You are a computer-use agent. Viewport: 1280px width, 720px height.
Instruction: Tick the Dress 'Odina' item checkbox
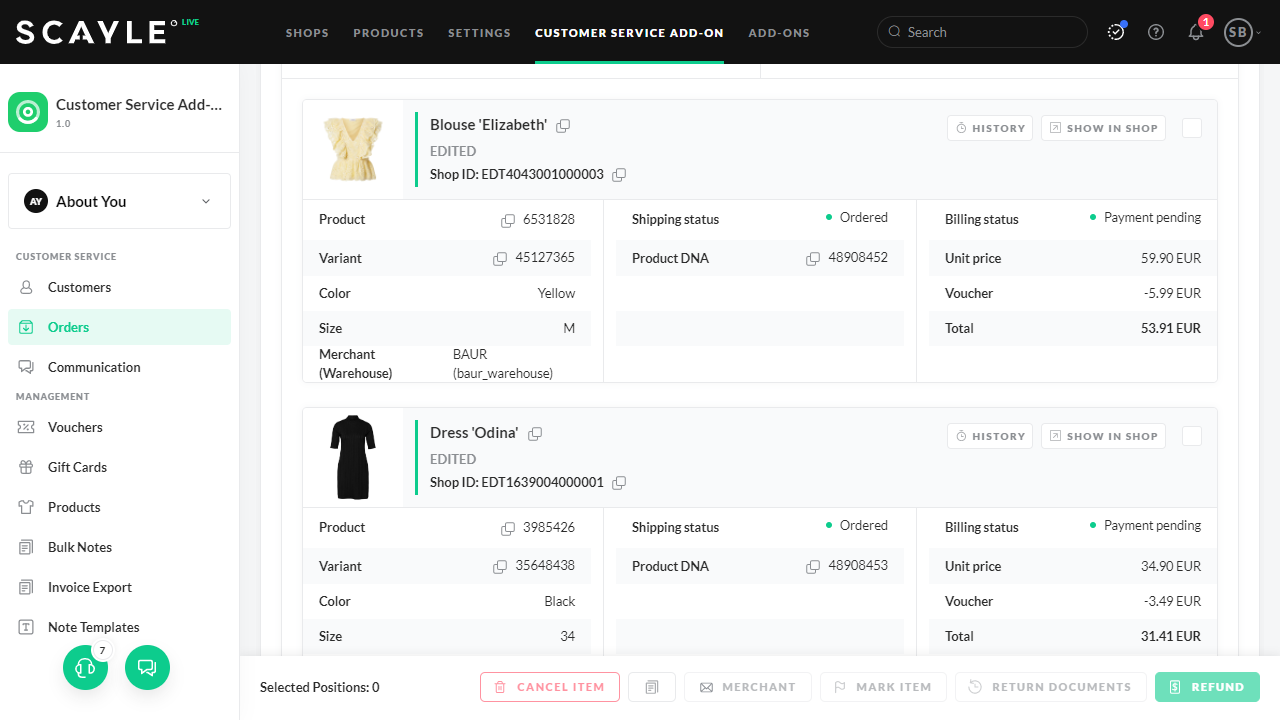(1192, 436)
